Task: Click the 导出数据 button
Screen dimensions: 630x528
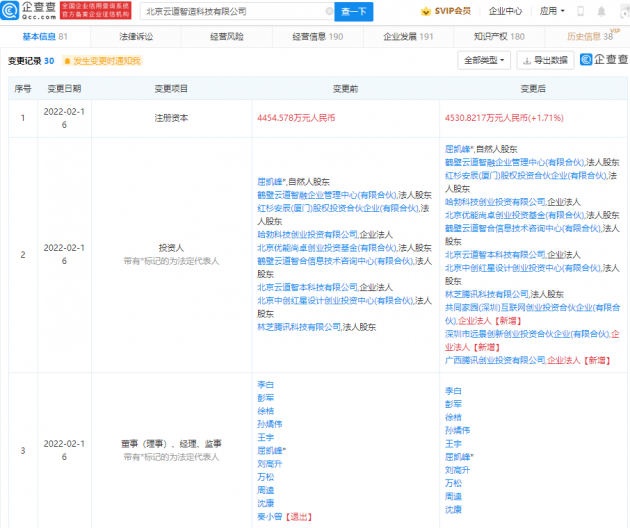Action: click(545, 60)
